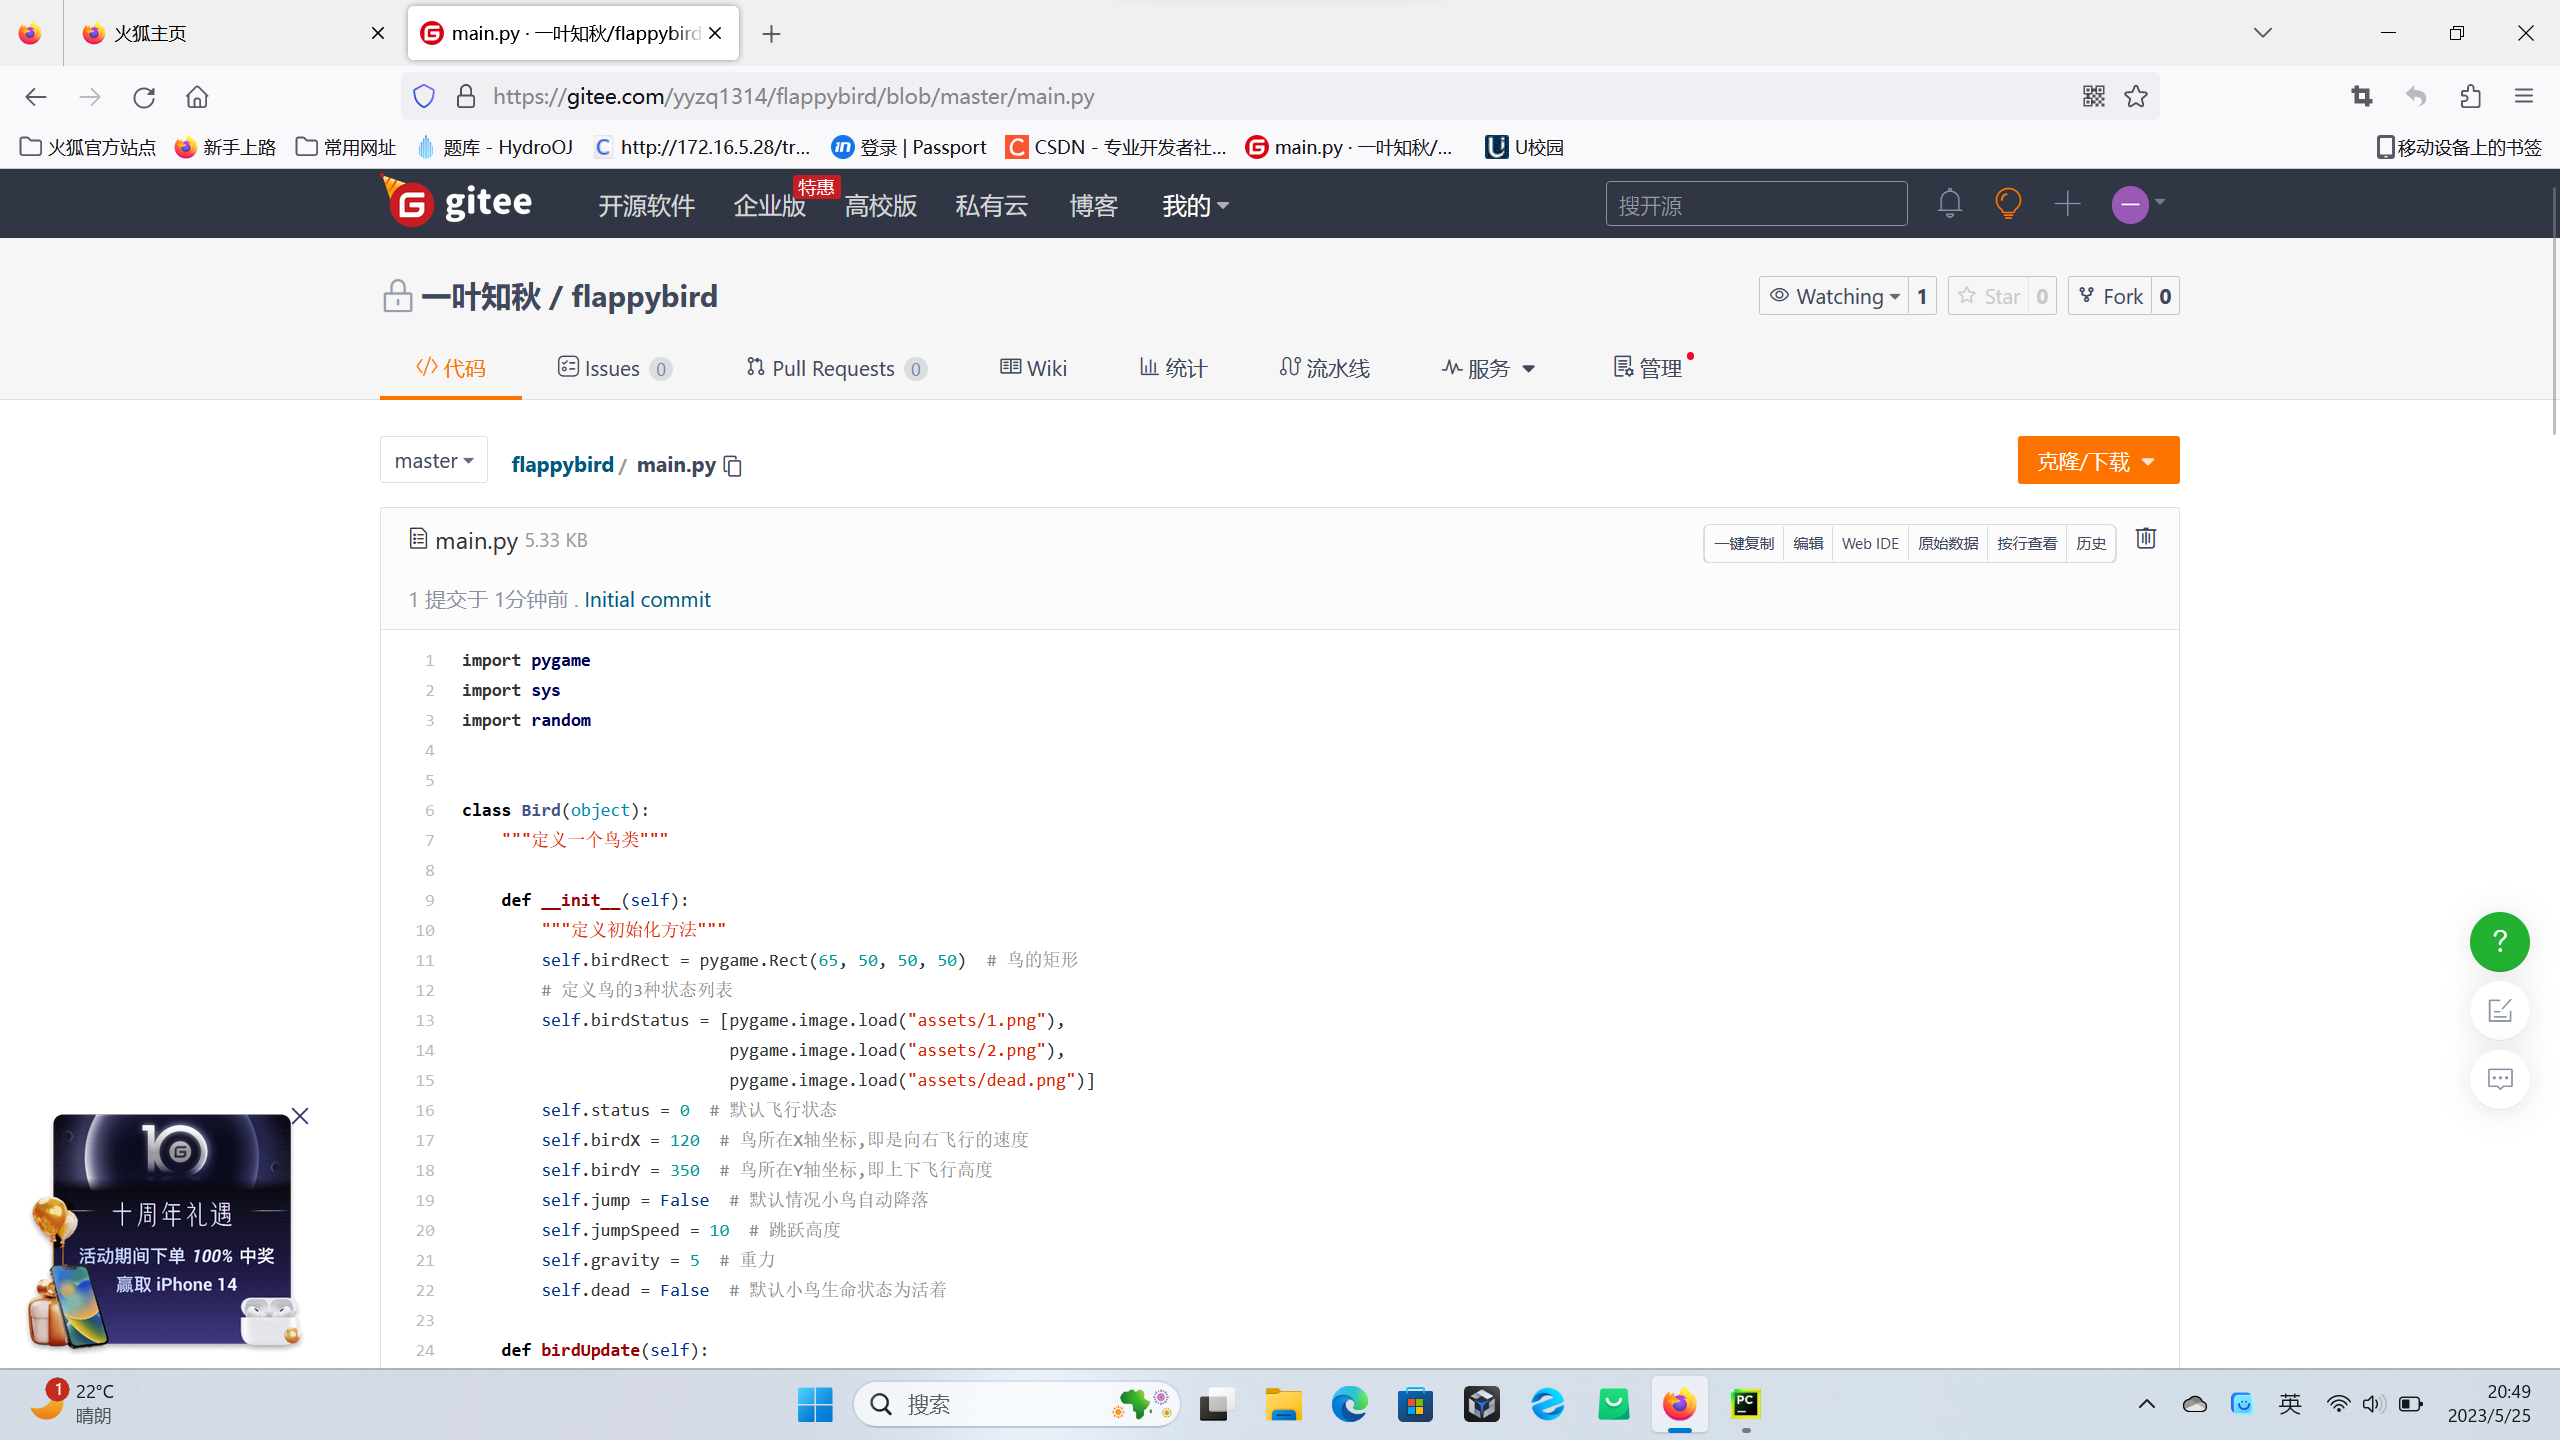The image size is (2560, 1440).
Task: Open PyCharm from the taskbar
Action: (x=1746, y=1405)
